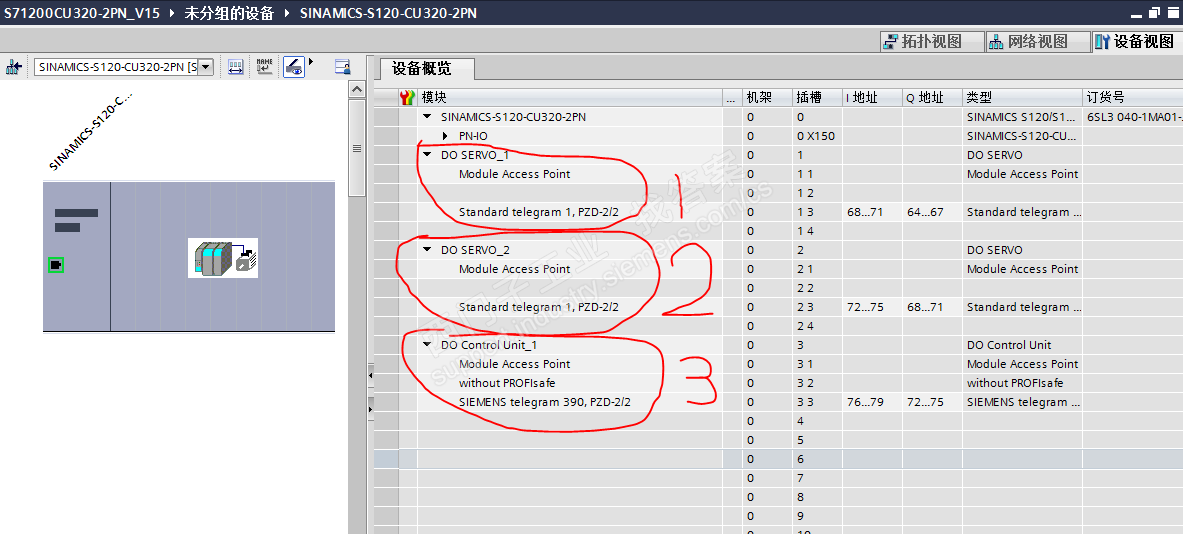Screen dimensions: 1183x534
Task: Click Q address cell 64...67
Action: pyautogui.click(x=933, y=212)
